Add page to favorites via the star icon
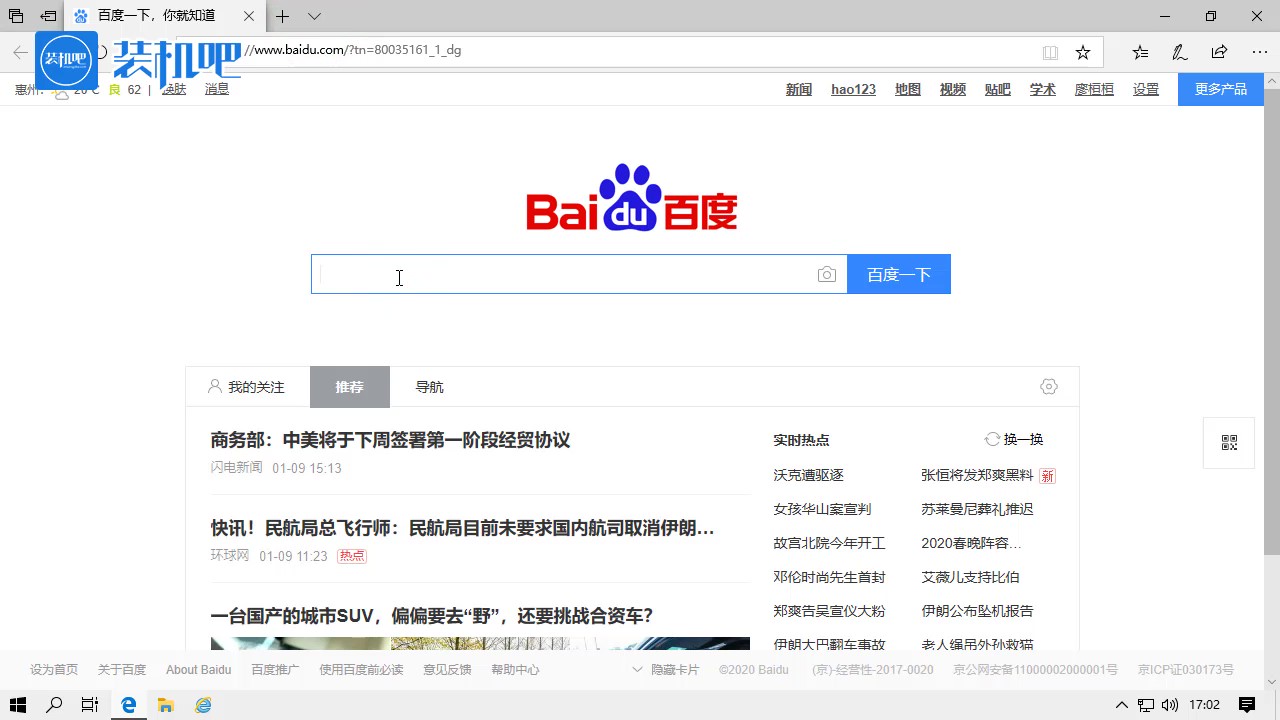This screenshot has width=1280, height=720. (1085, 51)
